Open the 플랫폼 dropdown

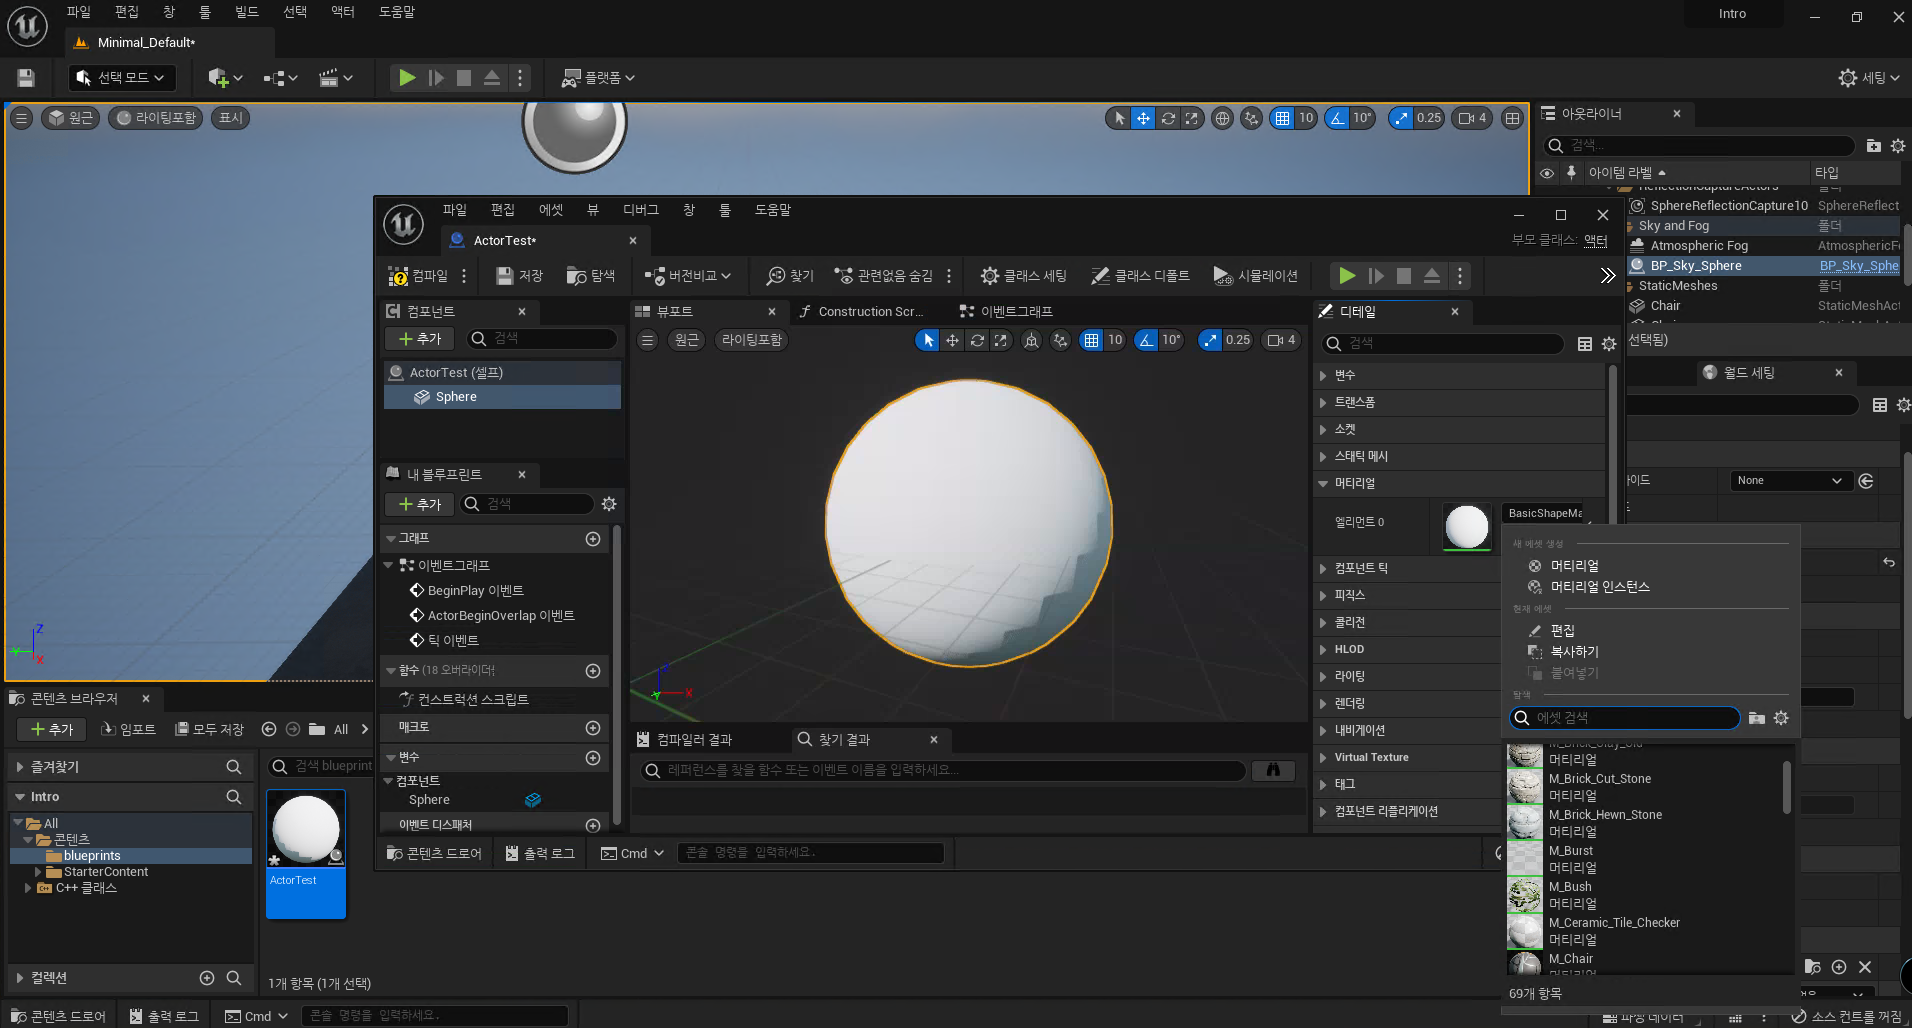(x=598, y=77)
